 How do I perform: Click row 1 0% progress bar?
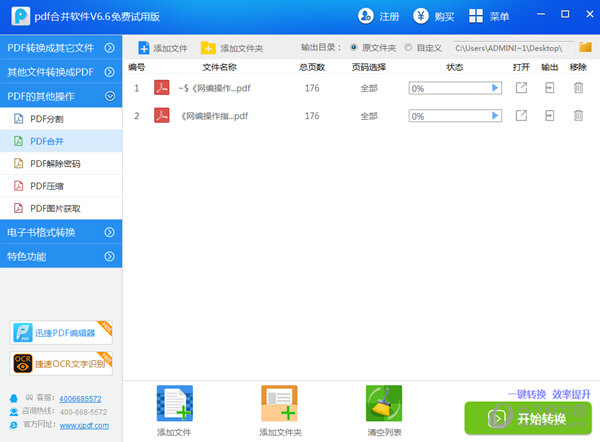coord(455,88)
